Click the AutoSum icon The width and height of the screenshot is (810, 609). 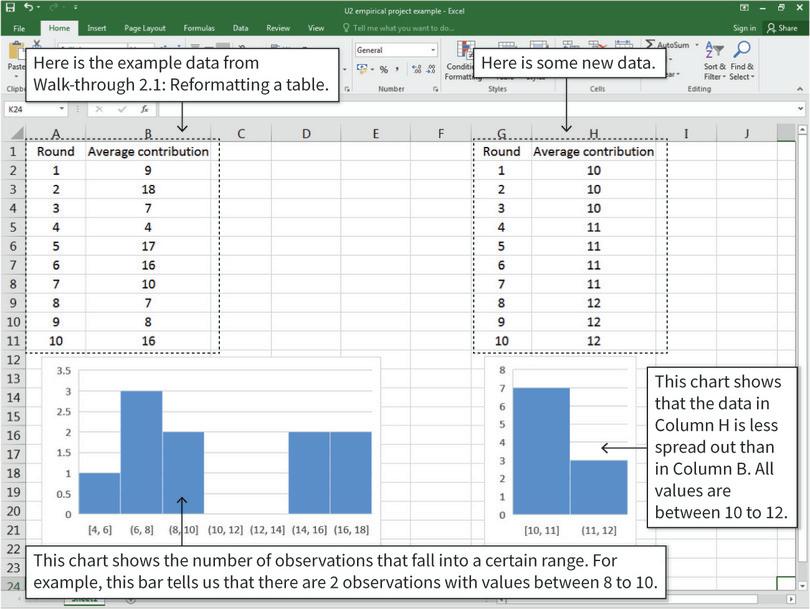pos(652,44)
